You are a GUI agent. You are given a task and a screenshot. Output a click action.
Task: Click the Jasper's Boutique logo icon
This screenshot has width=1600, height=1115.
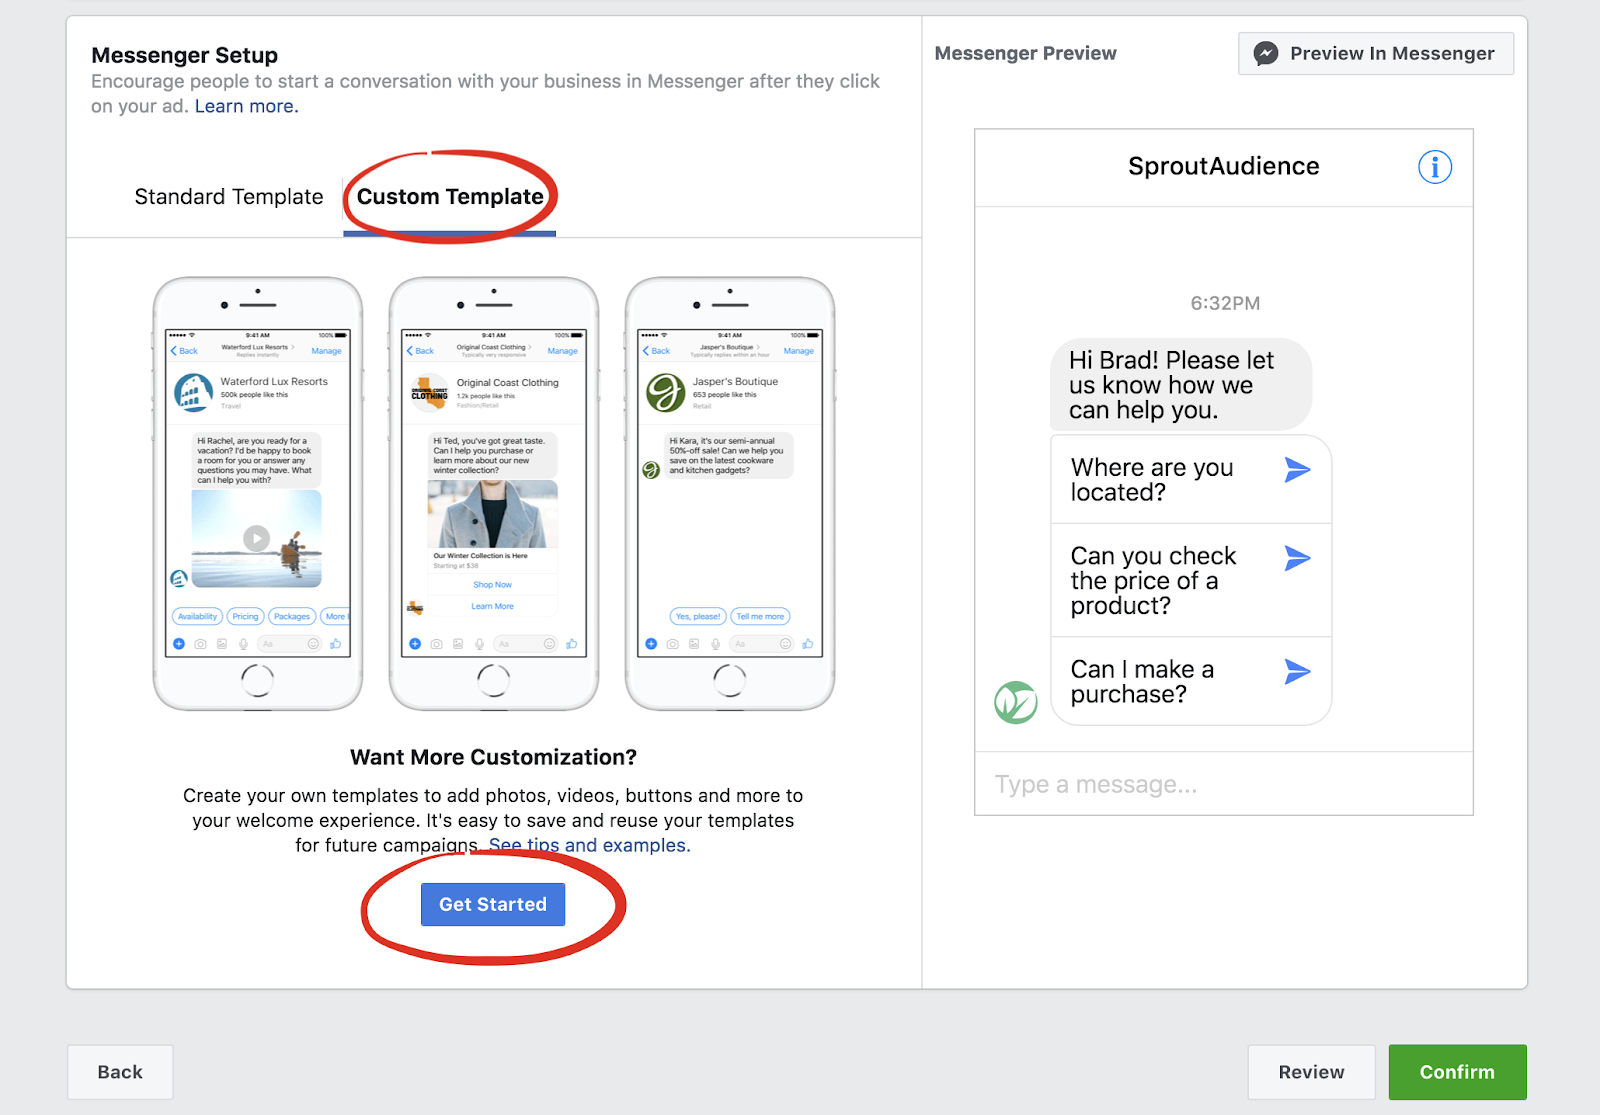665,393
